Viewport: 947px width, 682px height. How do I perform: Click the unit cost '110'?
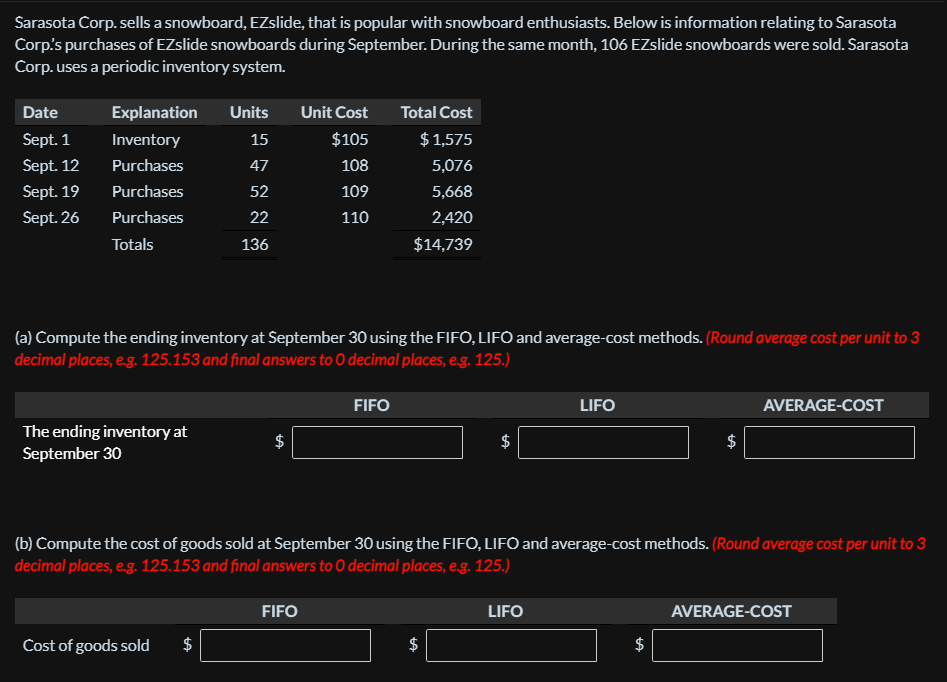click(355, 217)
